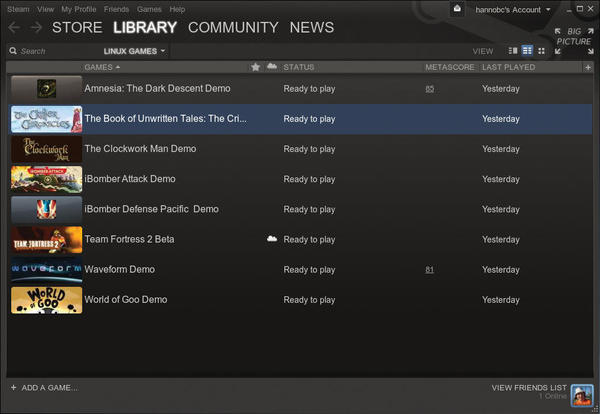Sort by Status column header

tap(298, 67)
